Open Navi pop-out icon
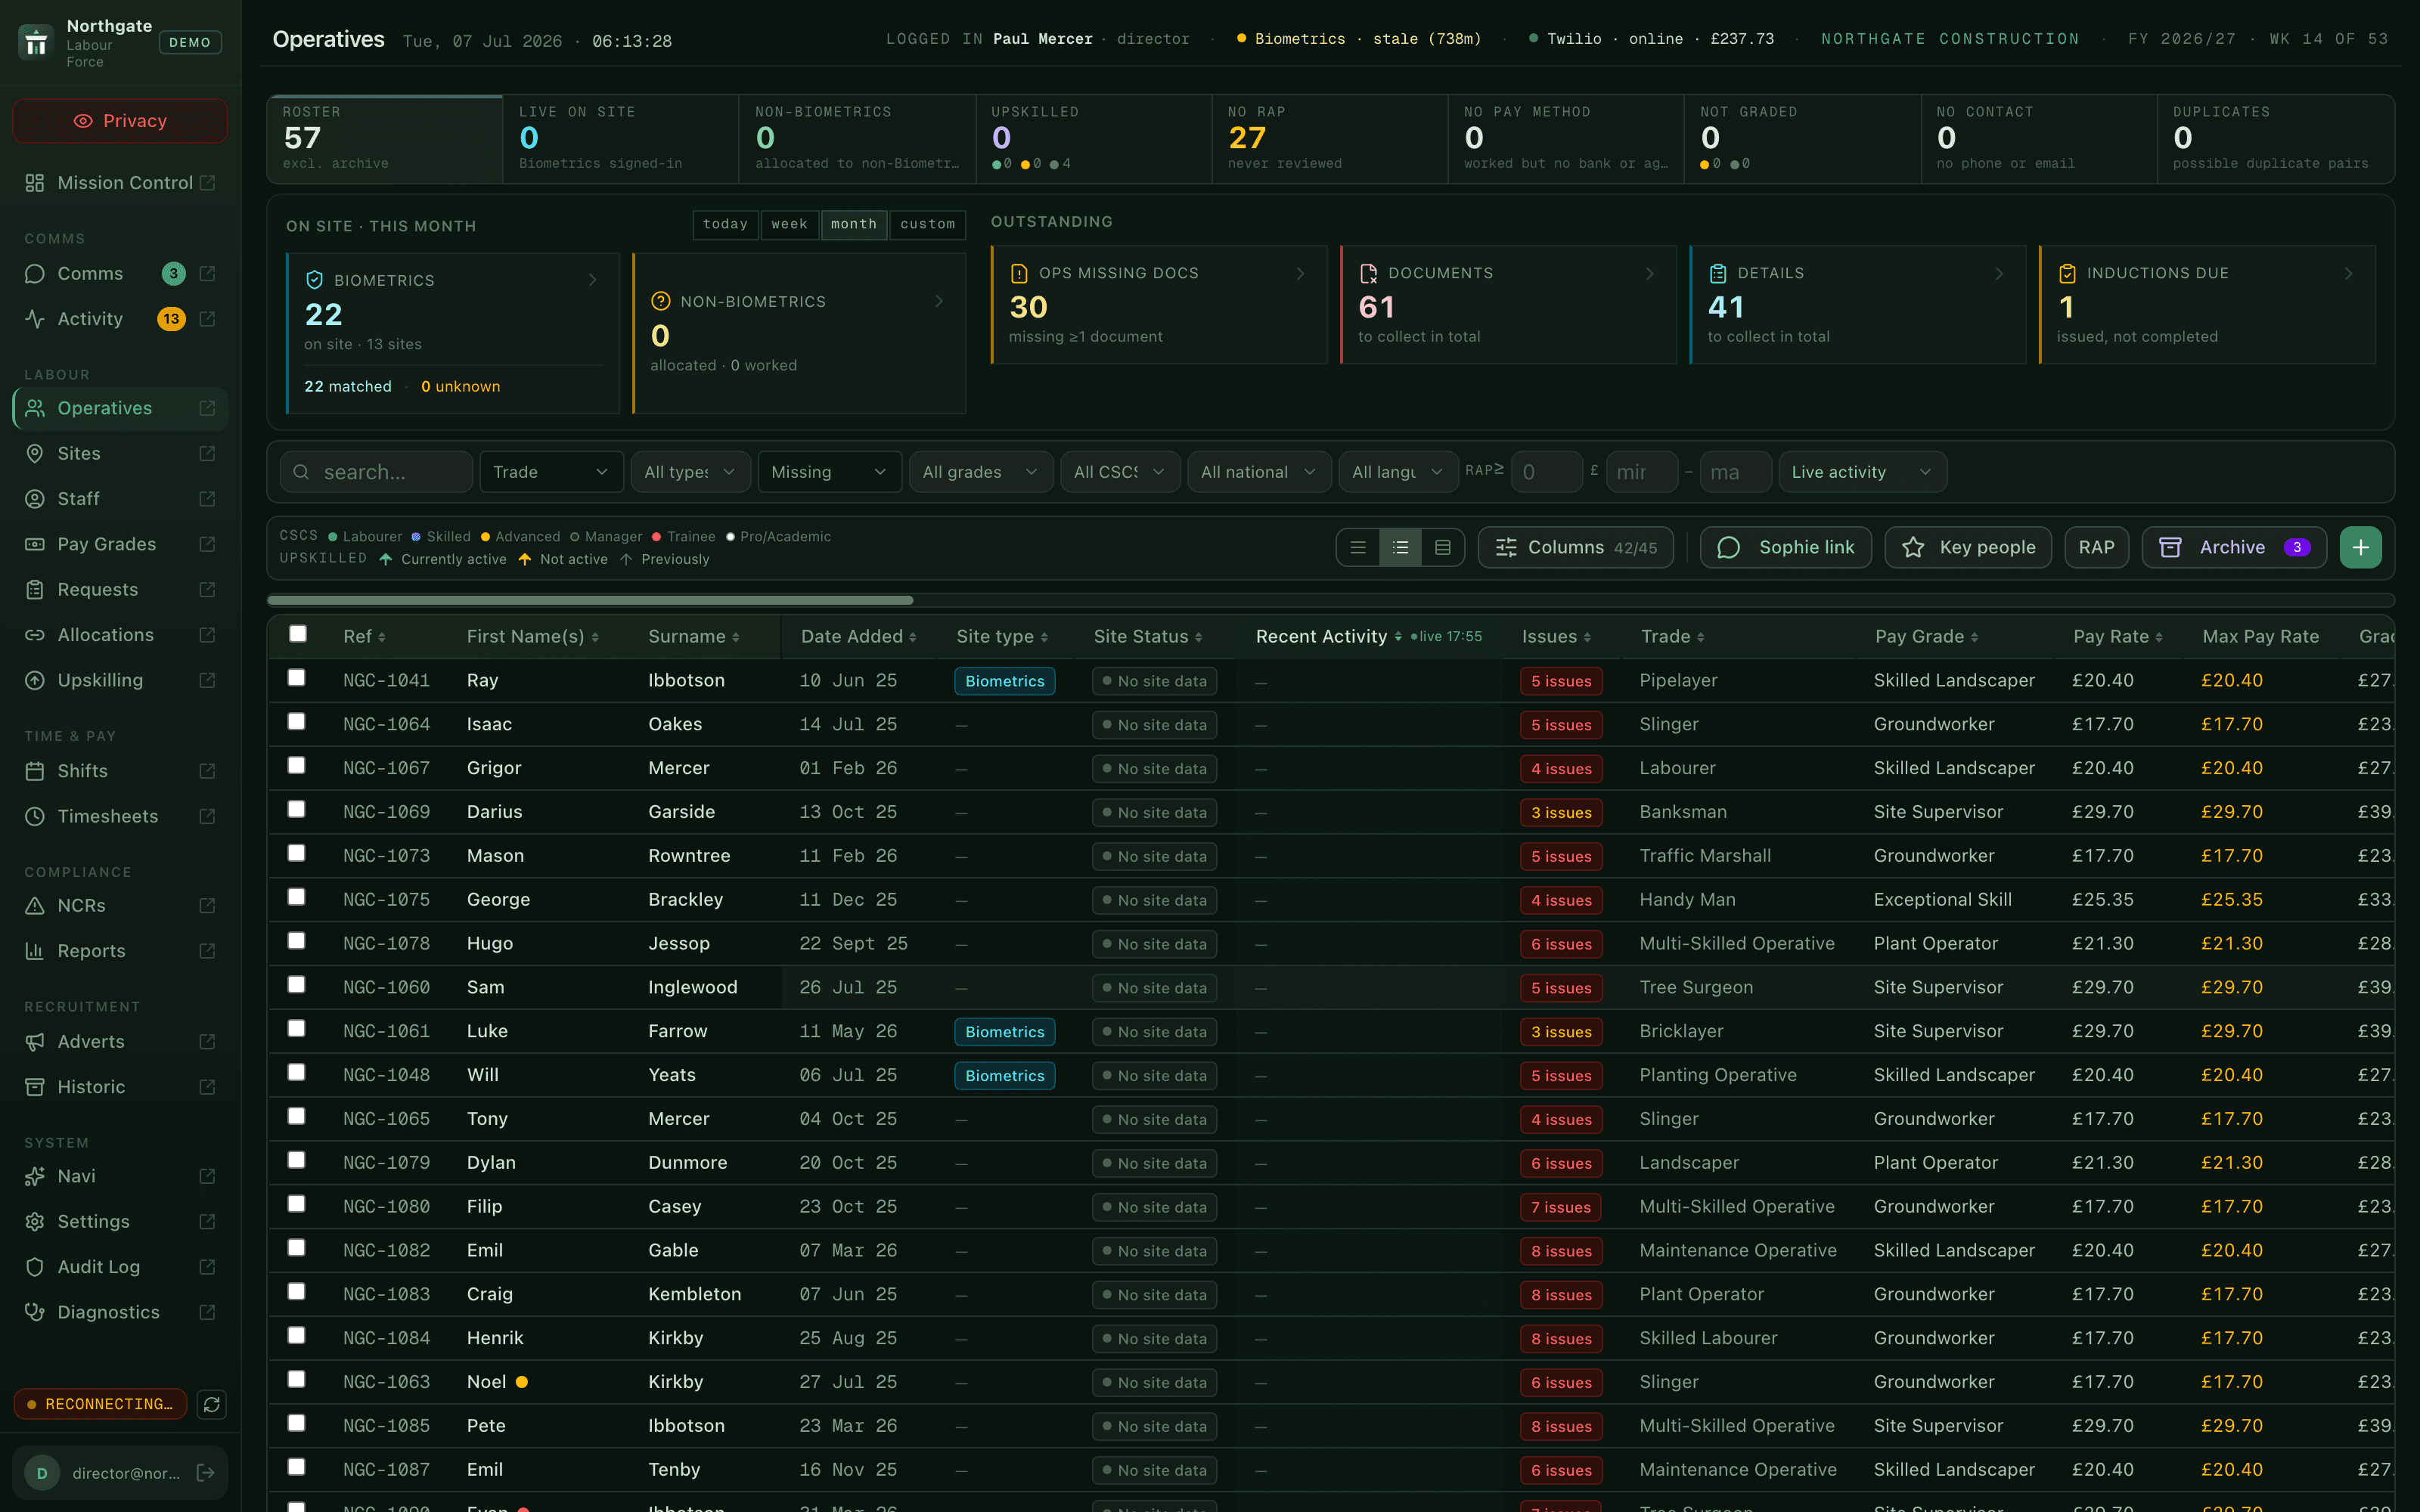 (207, 1176)
